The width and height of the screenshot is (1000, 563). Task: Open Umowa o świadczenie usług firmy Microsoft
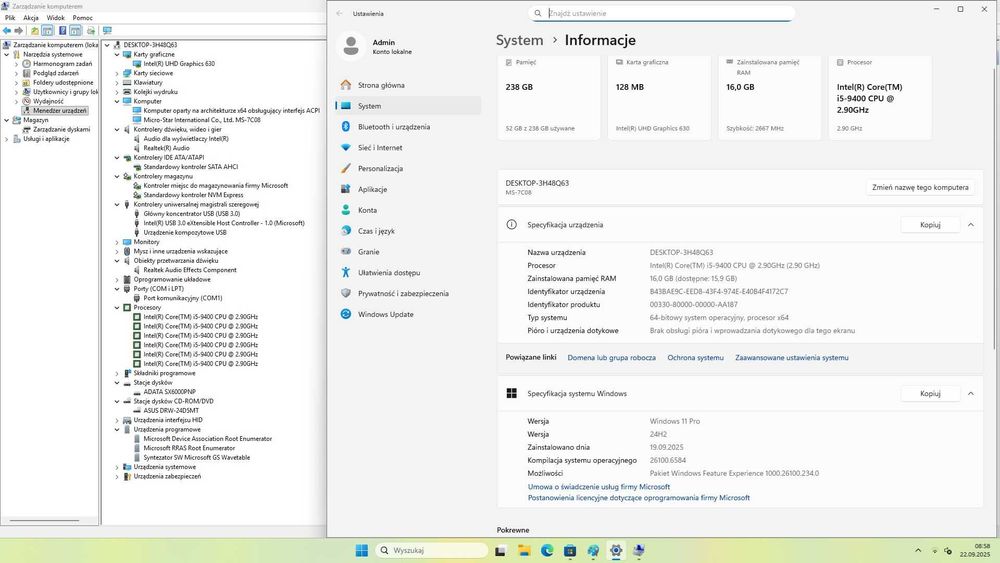pyautogui.click(x=599, y=487)
